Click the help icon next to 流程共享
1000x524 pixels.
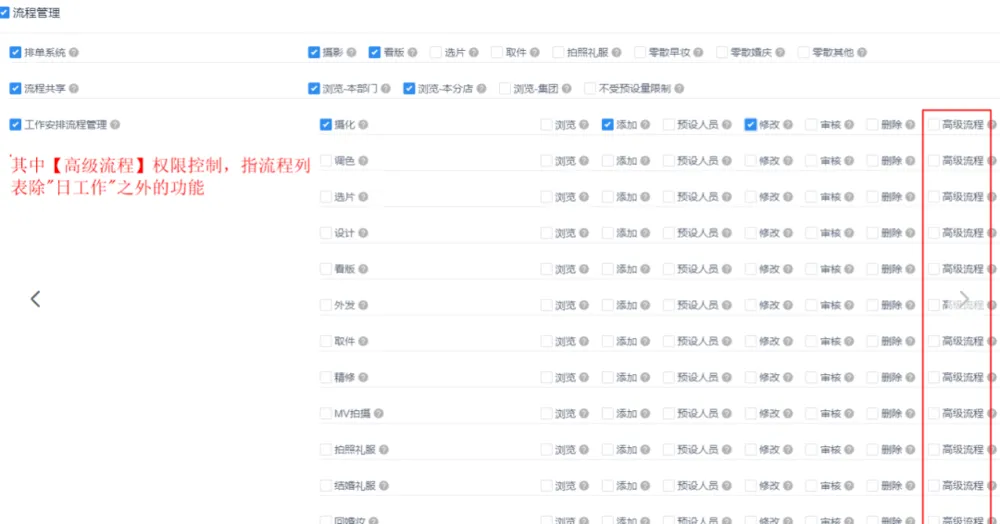click(x=74, y=89)
